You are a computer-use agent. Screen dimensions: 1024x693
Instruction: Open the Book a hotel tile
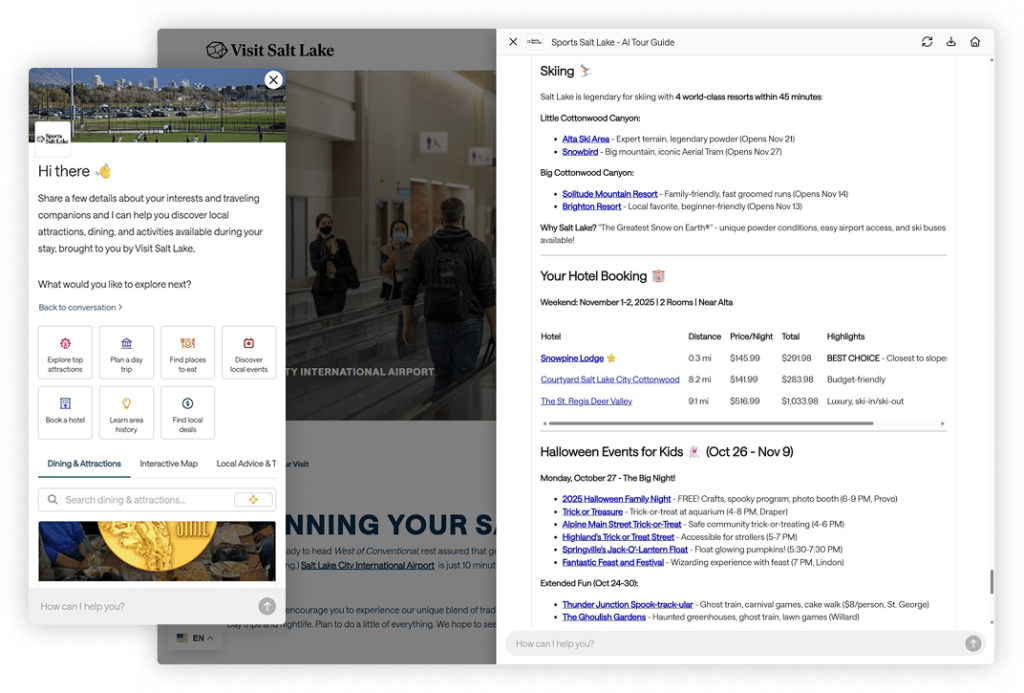tap(65, 413)
